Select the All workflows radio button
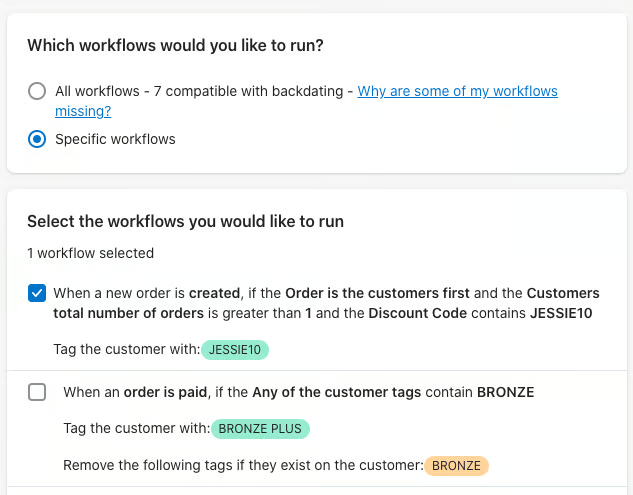 tap(37, 91)
